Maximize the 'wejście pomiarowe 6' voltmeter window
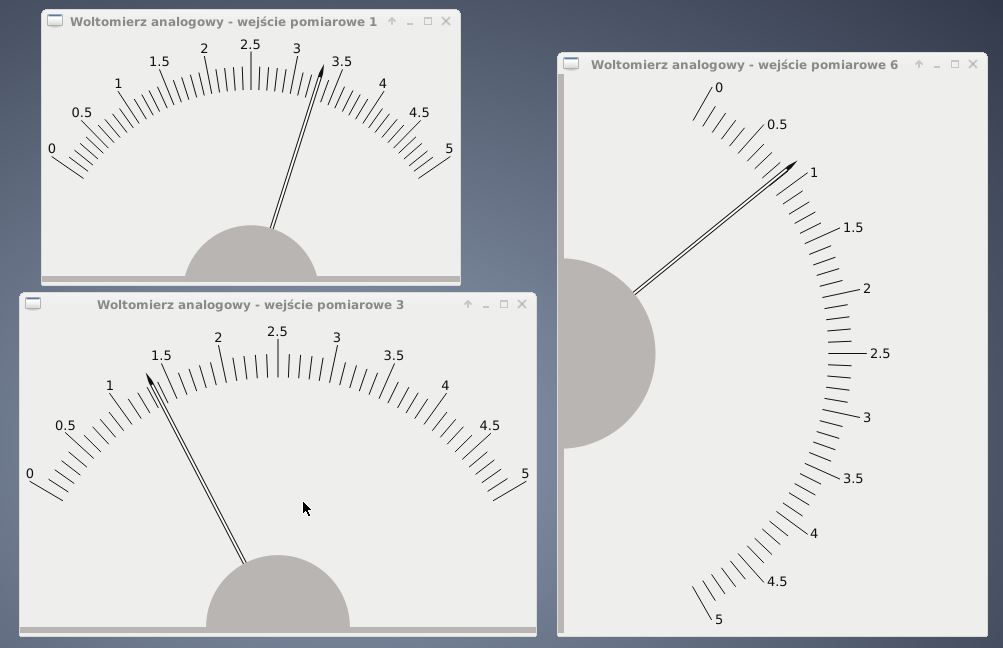 [x=955, y=64]
